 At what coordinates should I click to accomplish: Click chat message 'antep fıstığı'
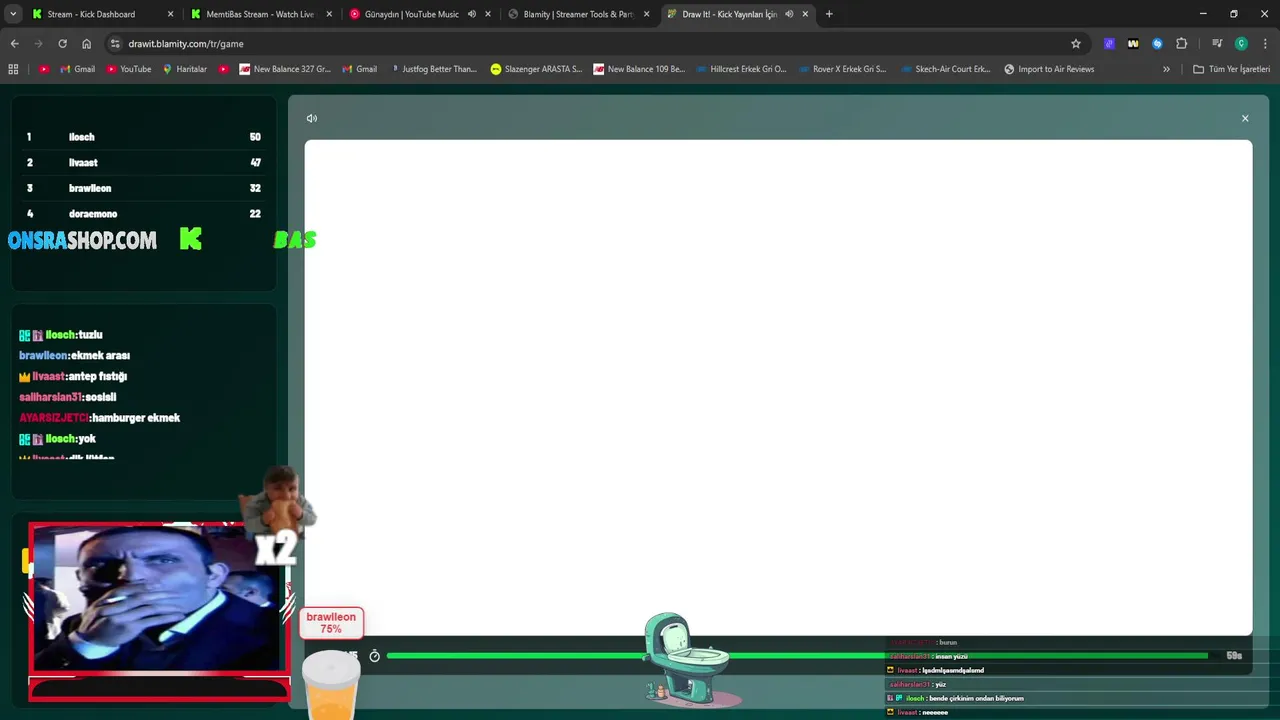98,376
